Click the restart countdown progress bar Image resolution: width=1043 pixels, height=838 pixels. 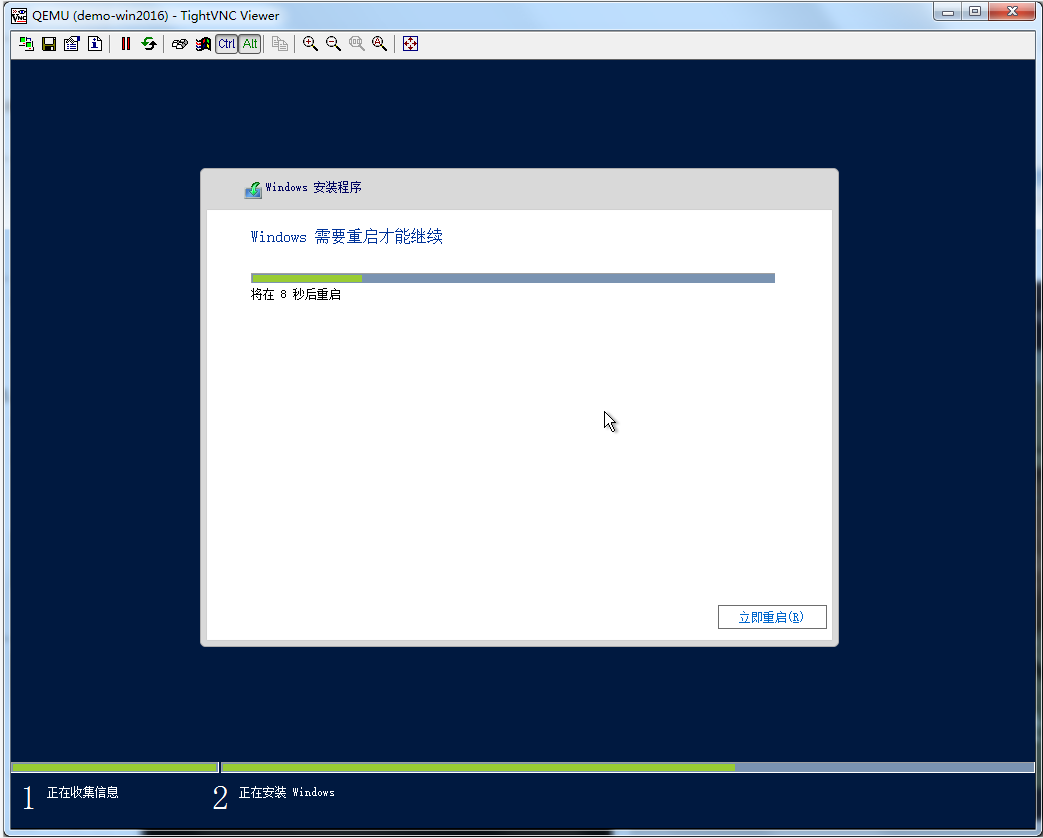pos(513,278)
